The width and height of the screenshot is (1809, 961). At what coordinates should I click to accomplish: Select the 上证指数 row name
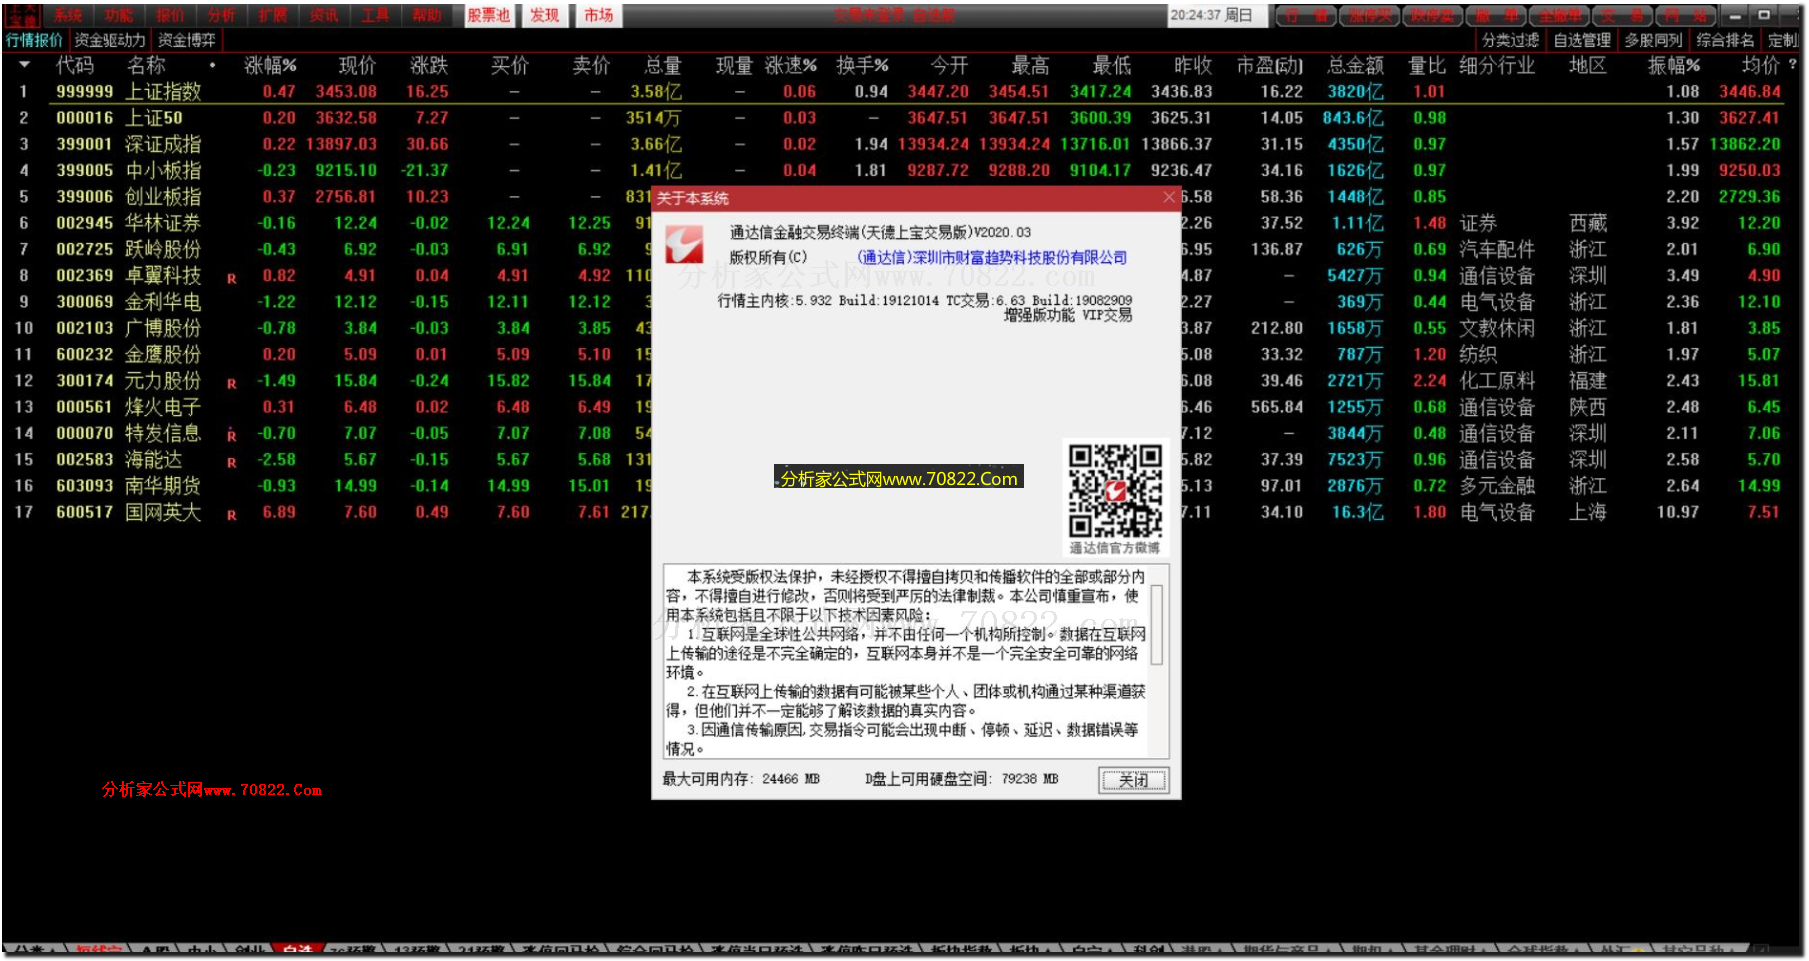click(x=163, y=91)
